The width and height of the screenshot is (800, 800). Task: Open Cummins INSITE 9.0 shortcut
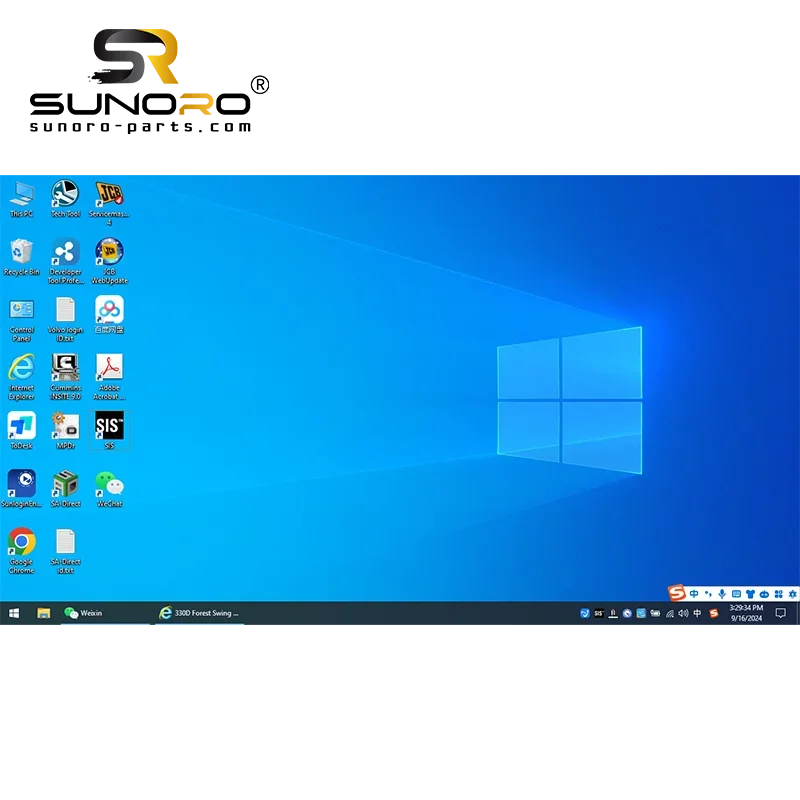(x=65, y=377)
